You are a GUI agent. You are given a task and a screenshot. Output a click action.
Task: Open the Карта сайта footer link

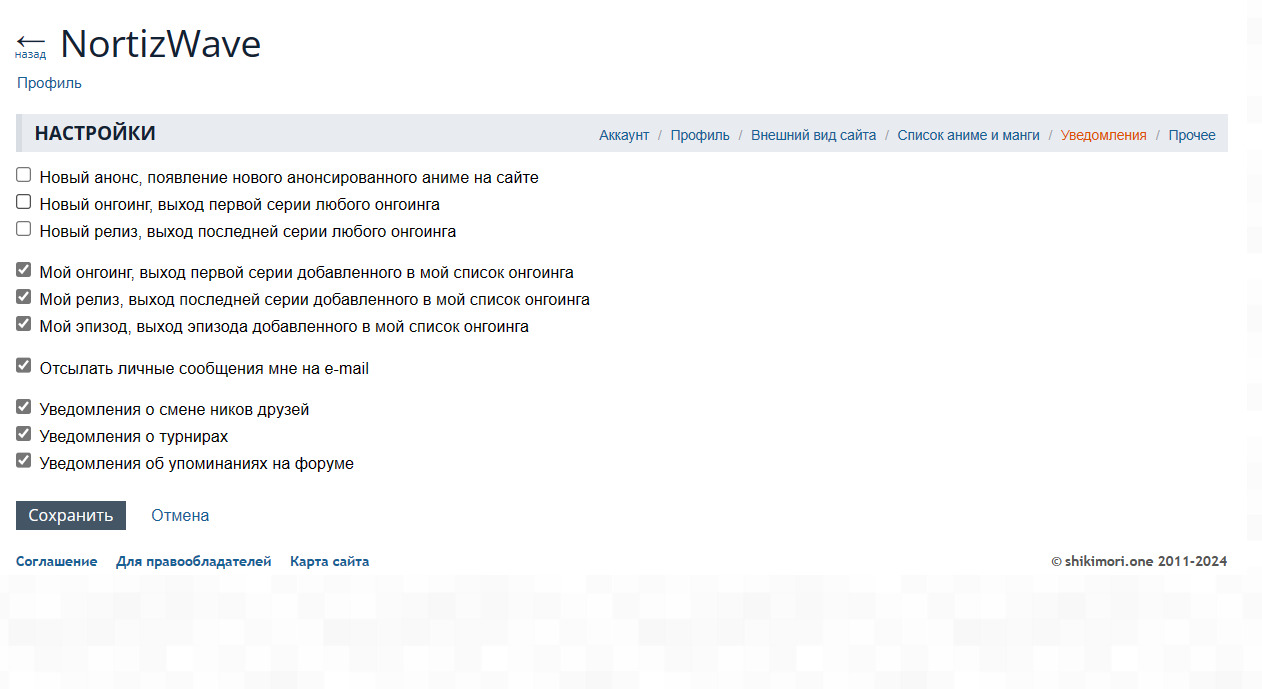[329, 562]
